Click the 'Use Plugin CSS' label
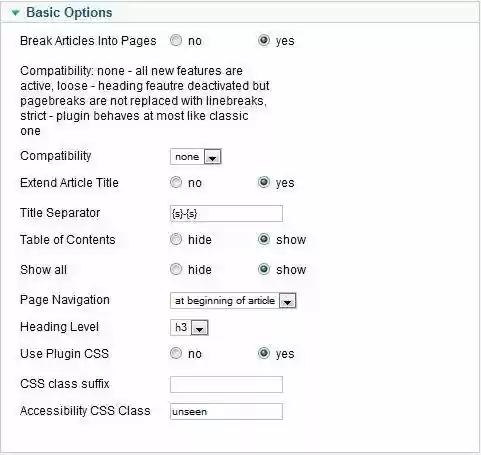 tap(64, 354)
